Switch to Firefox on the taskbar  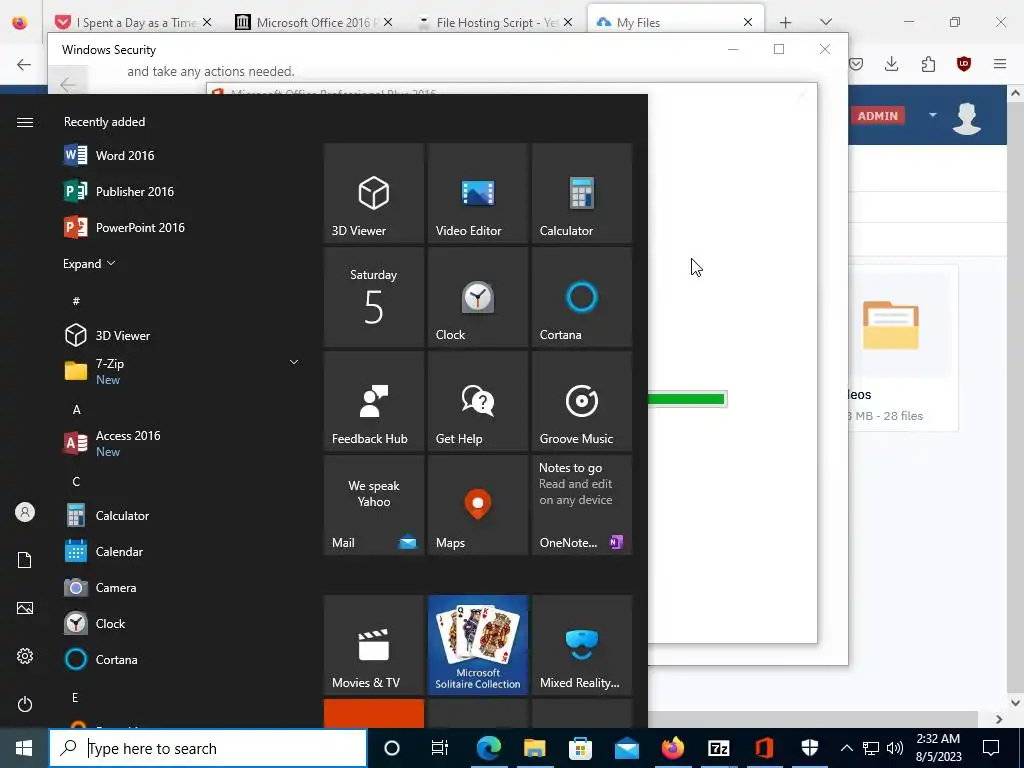tap(672, 748)
